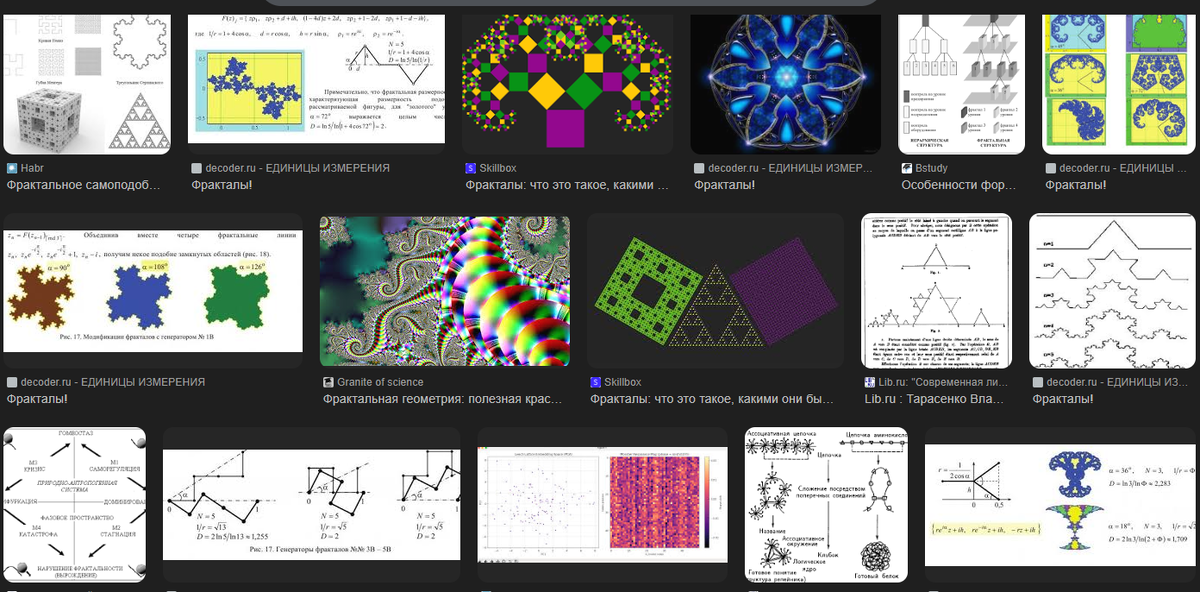Click the 'Bstudy' source name
This screenshot has height=592, width=1200.
[933, 168]
